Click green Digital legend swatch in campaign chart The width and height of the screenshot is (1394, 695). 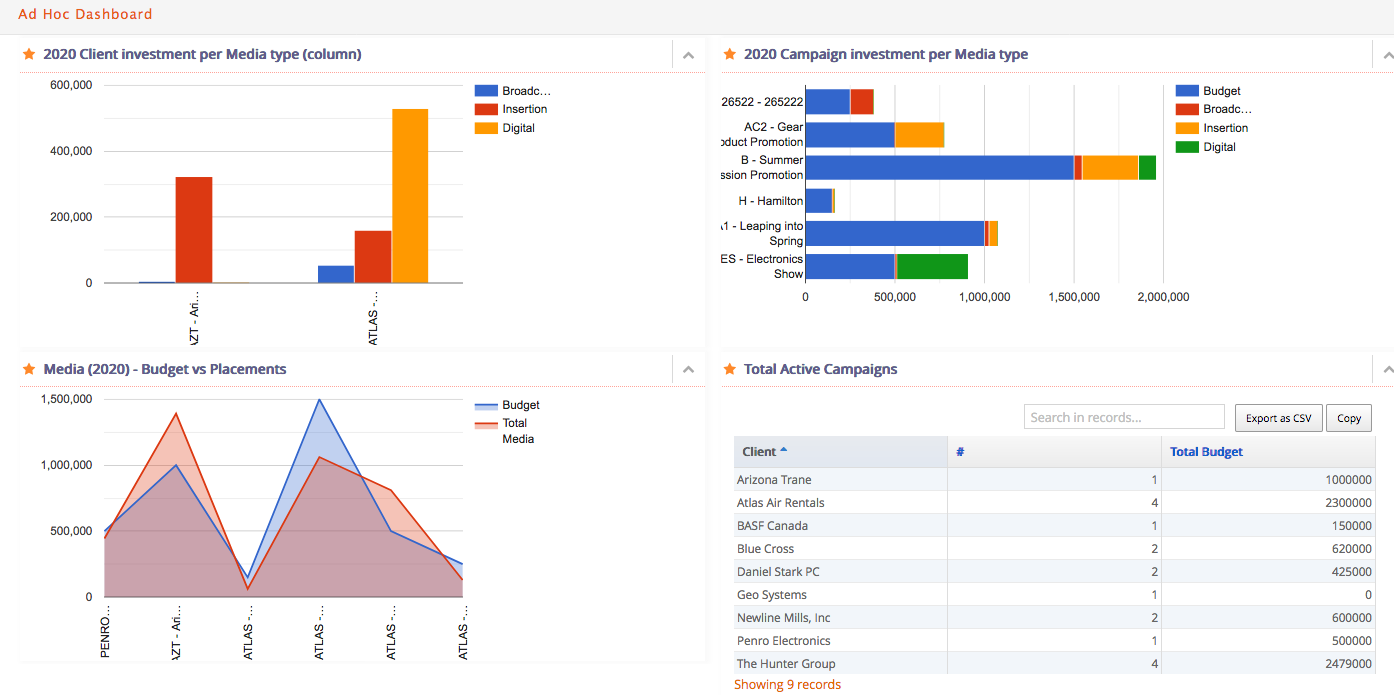(x=1187, y=147)
